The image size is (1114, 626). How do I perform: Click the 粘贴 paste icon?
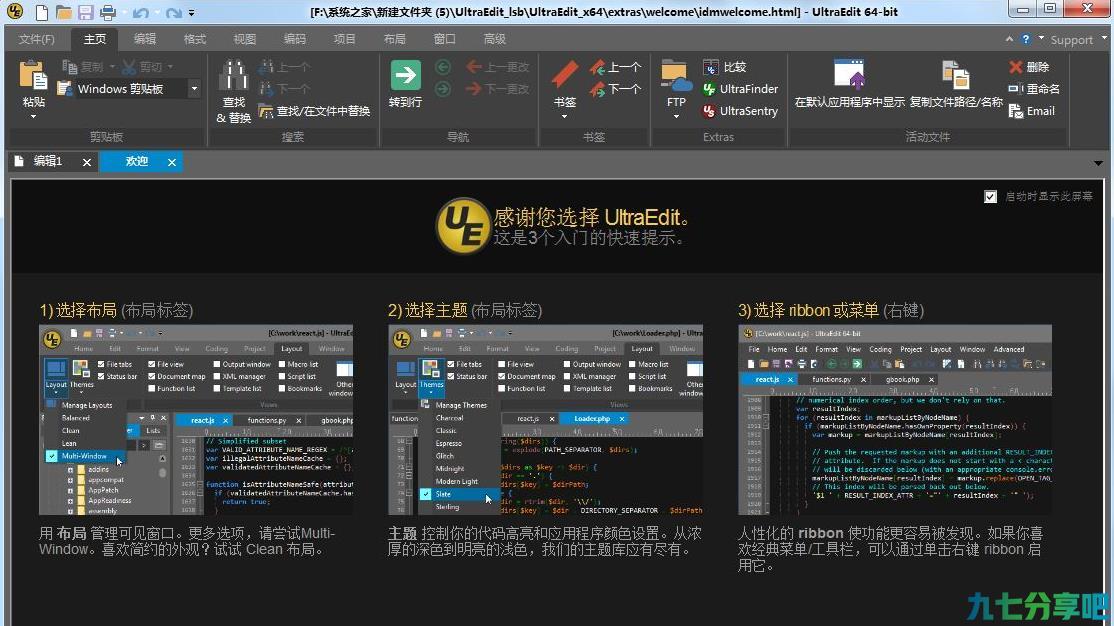pyautogui.click(x=33, y=75)
